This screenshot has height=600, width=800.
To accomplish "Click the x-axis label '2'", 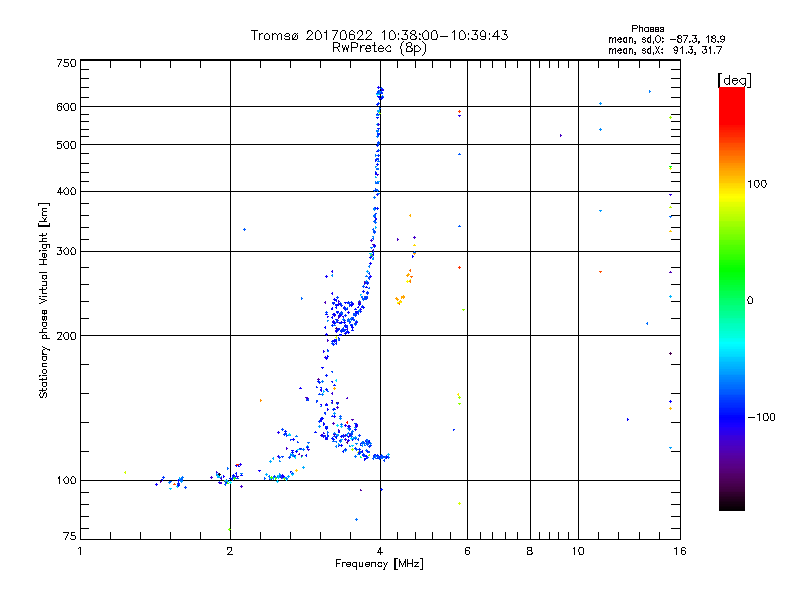I will 230,551.
